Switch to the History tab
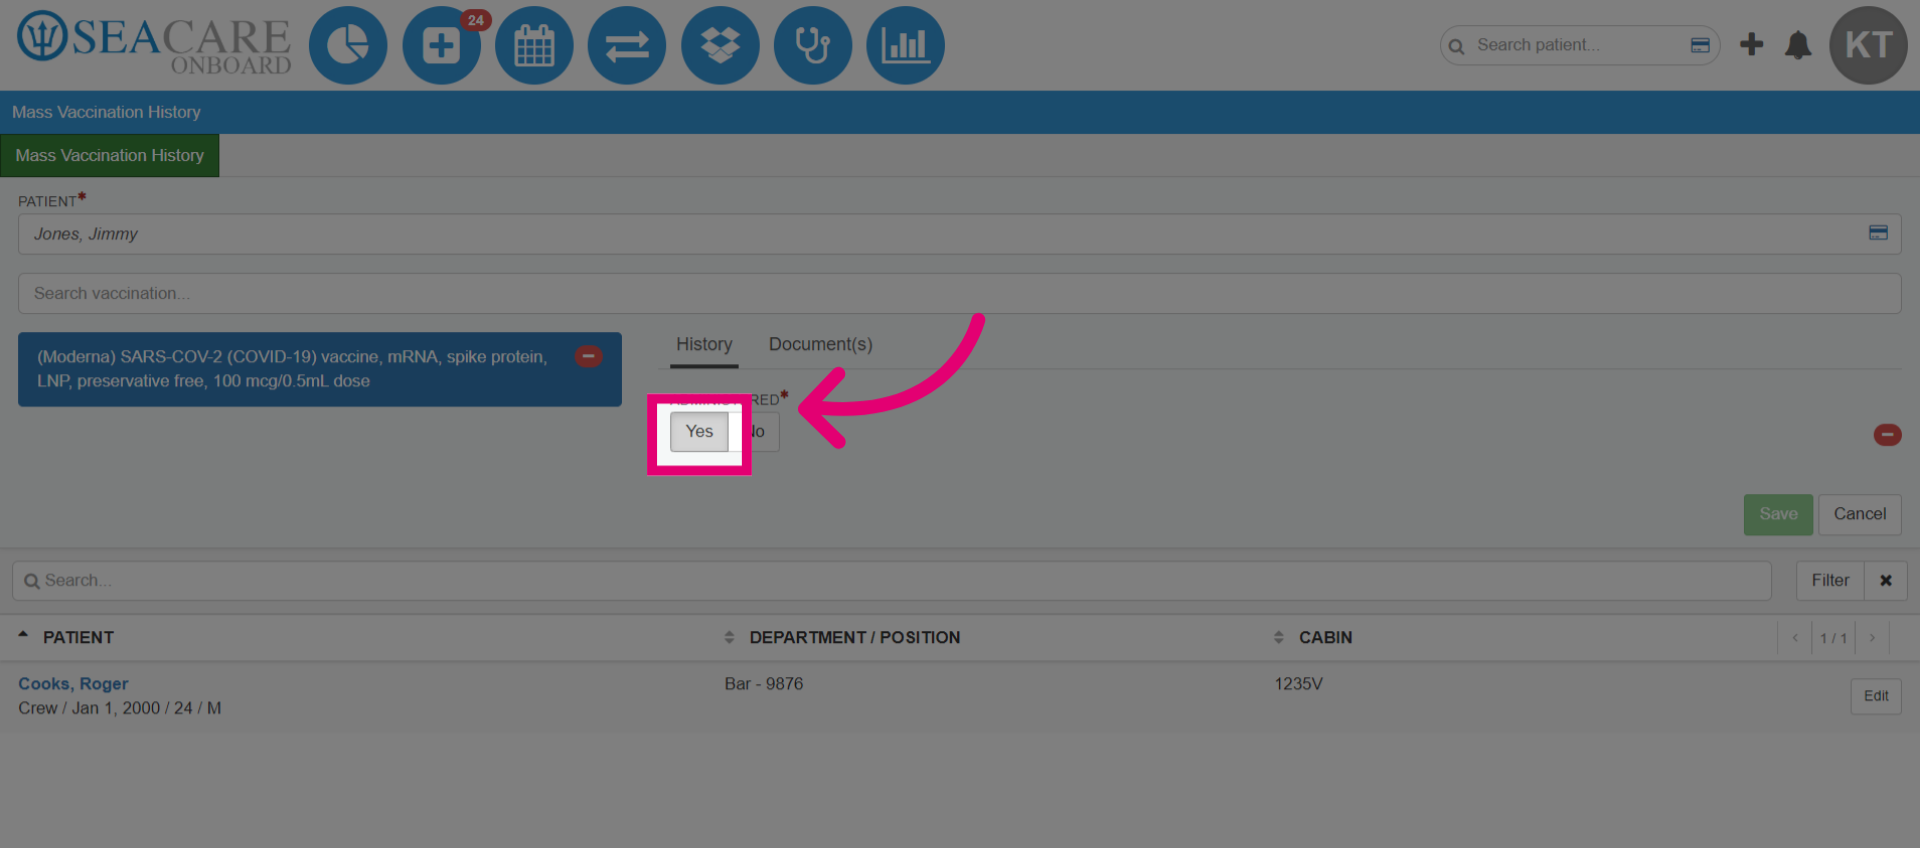Viewport: 1920px width, 848px height. [704, 344]
